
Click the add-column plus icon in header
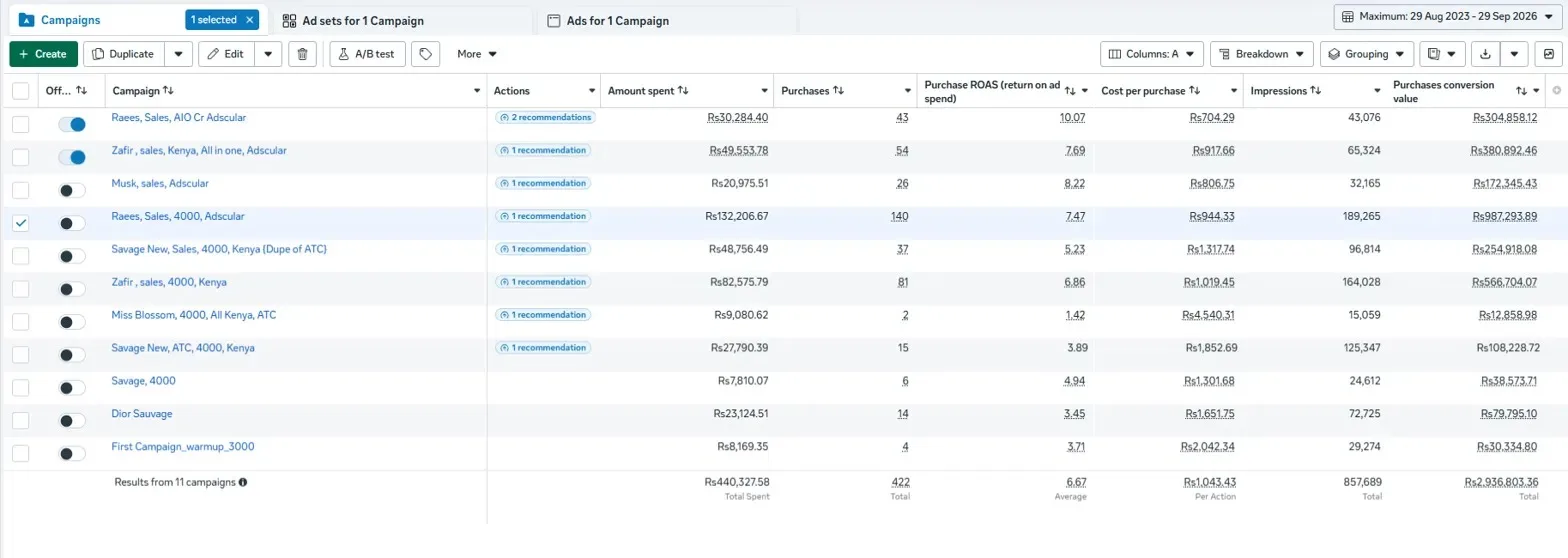coord(1556,91)
